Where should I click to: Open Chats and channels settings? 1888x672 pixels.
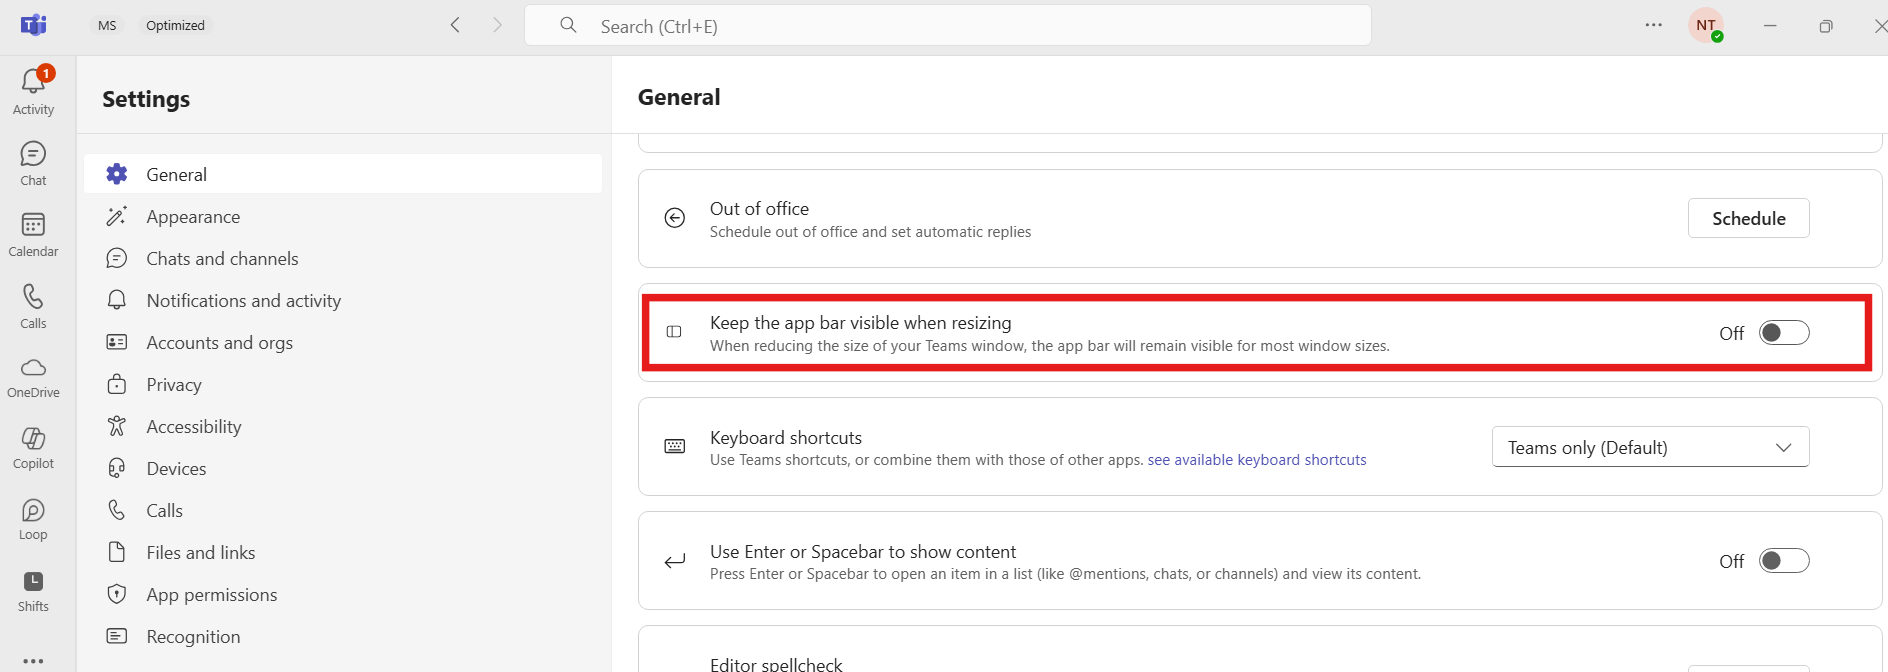tap(343, 258)
